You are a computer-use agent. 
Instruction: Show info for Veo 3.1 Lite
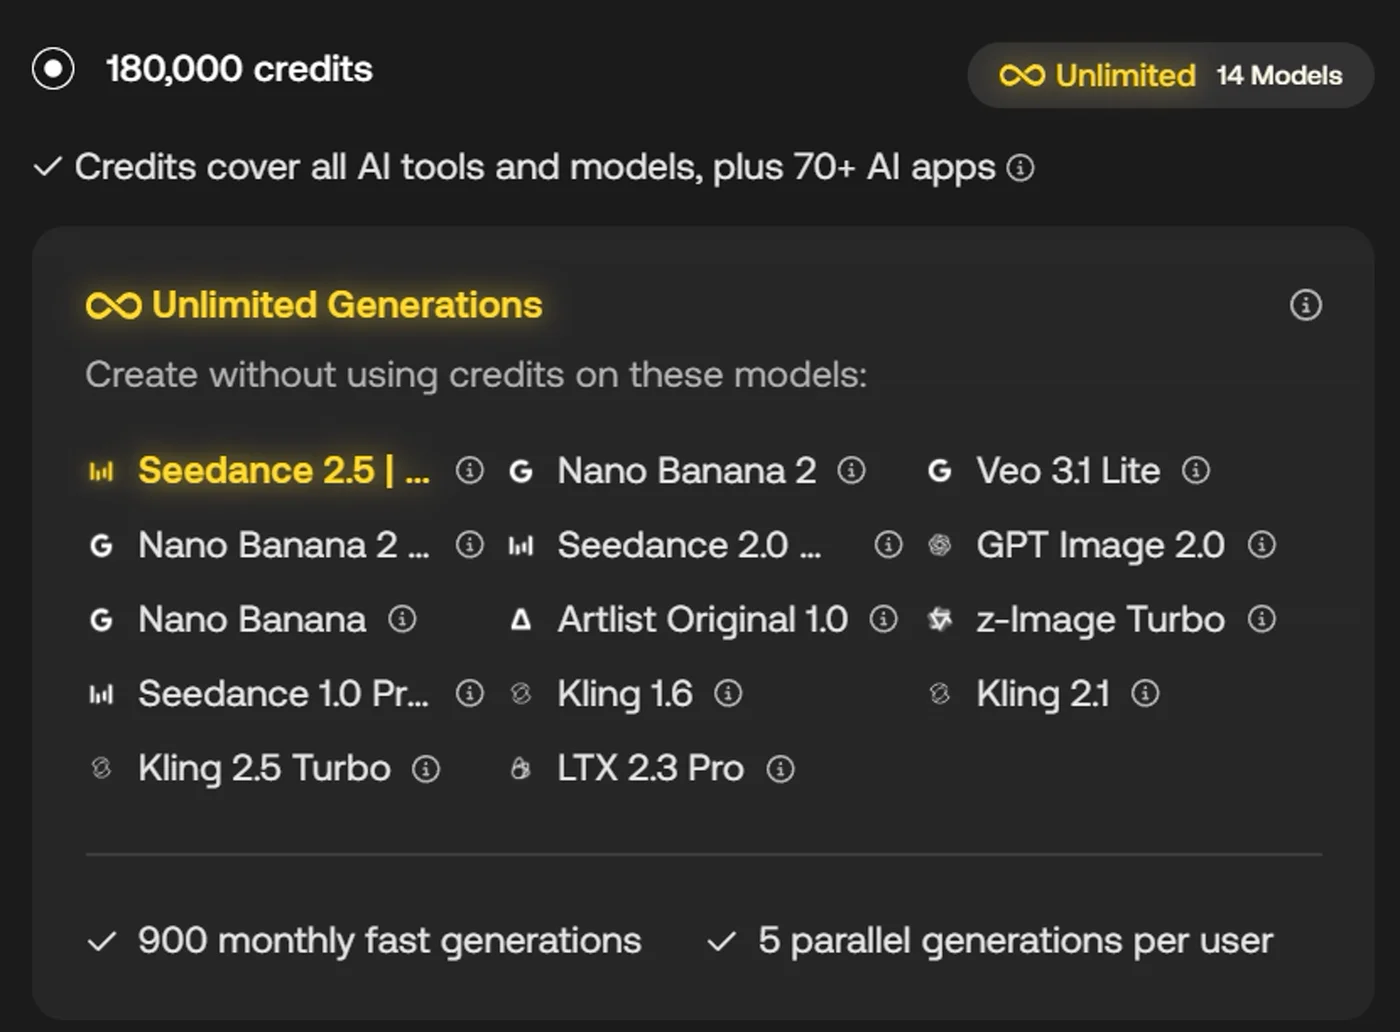(x=1196, y=470)
